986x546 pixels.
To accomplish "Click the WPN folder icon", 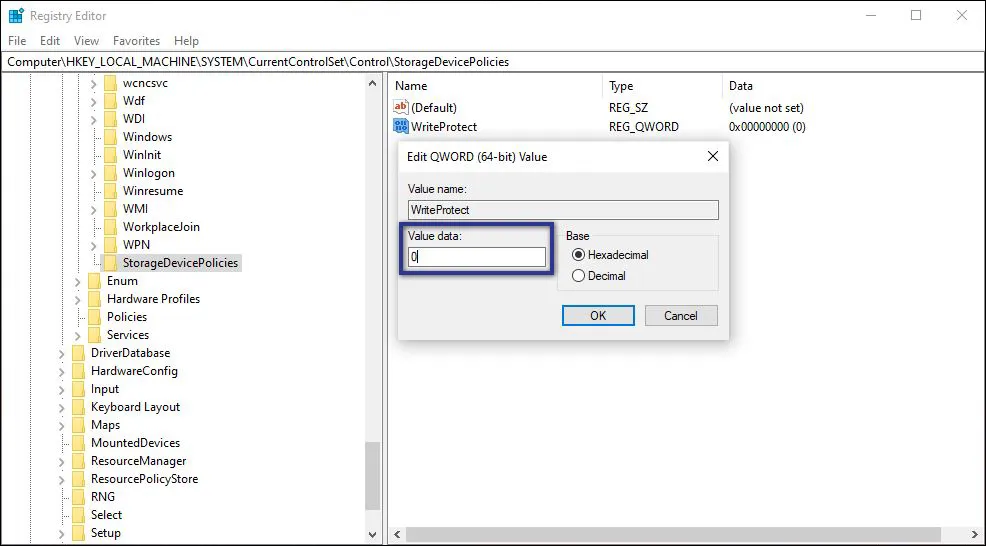I will (111, 245).
